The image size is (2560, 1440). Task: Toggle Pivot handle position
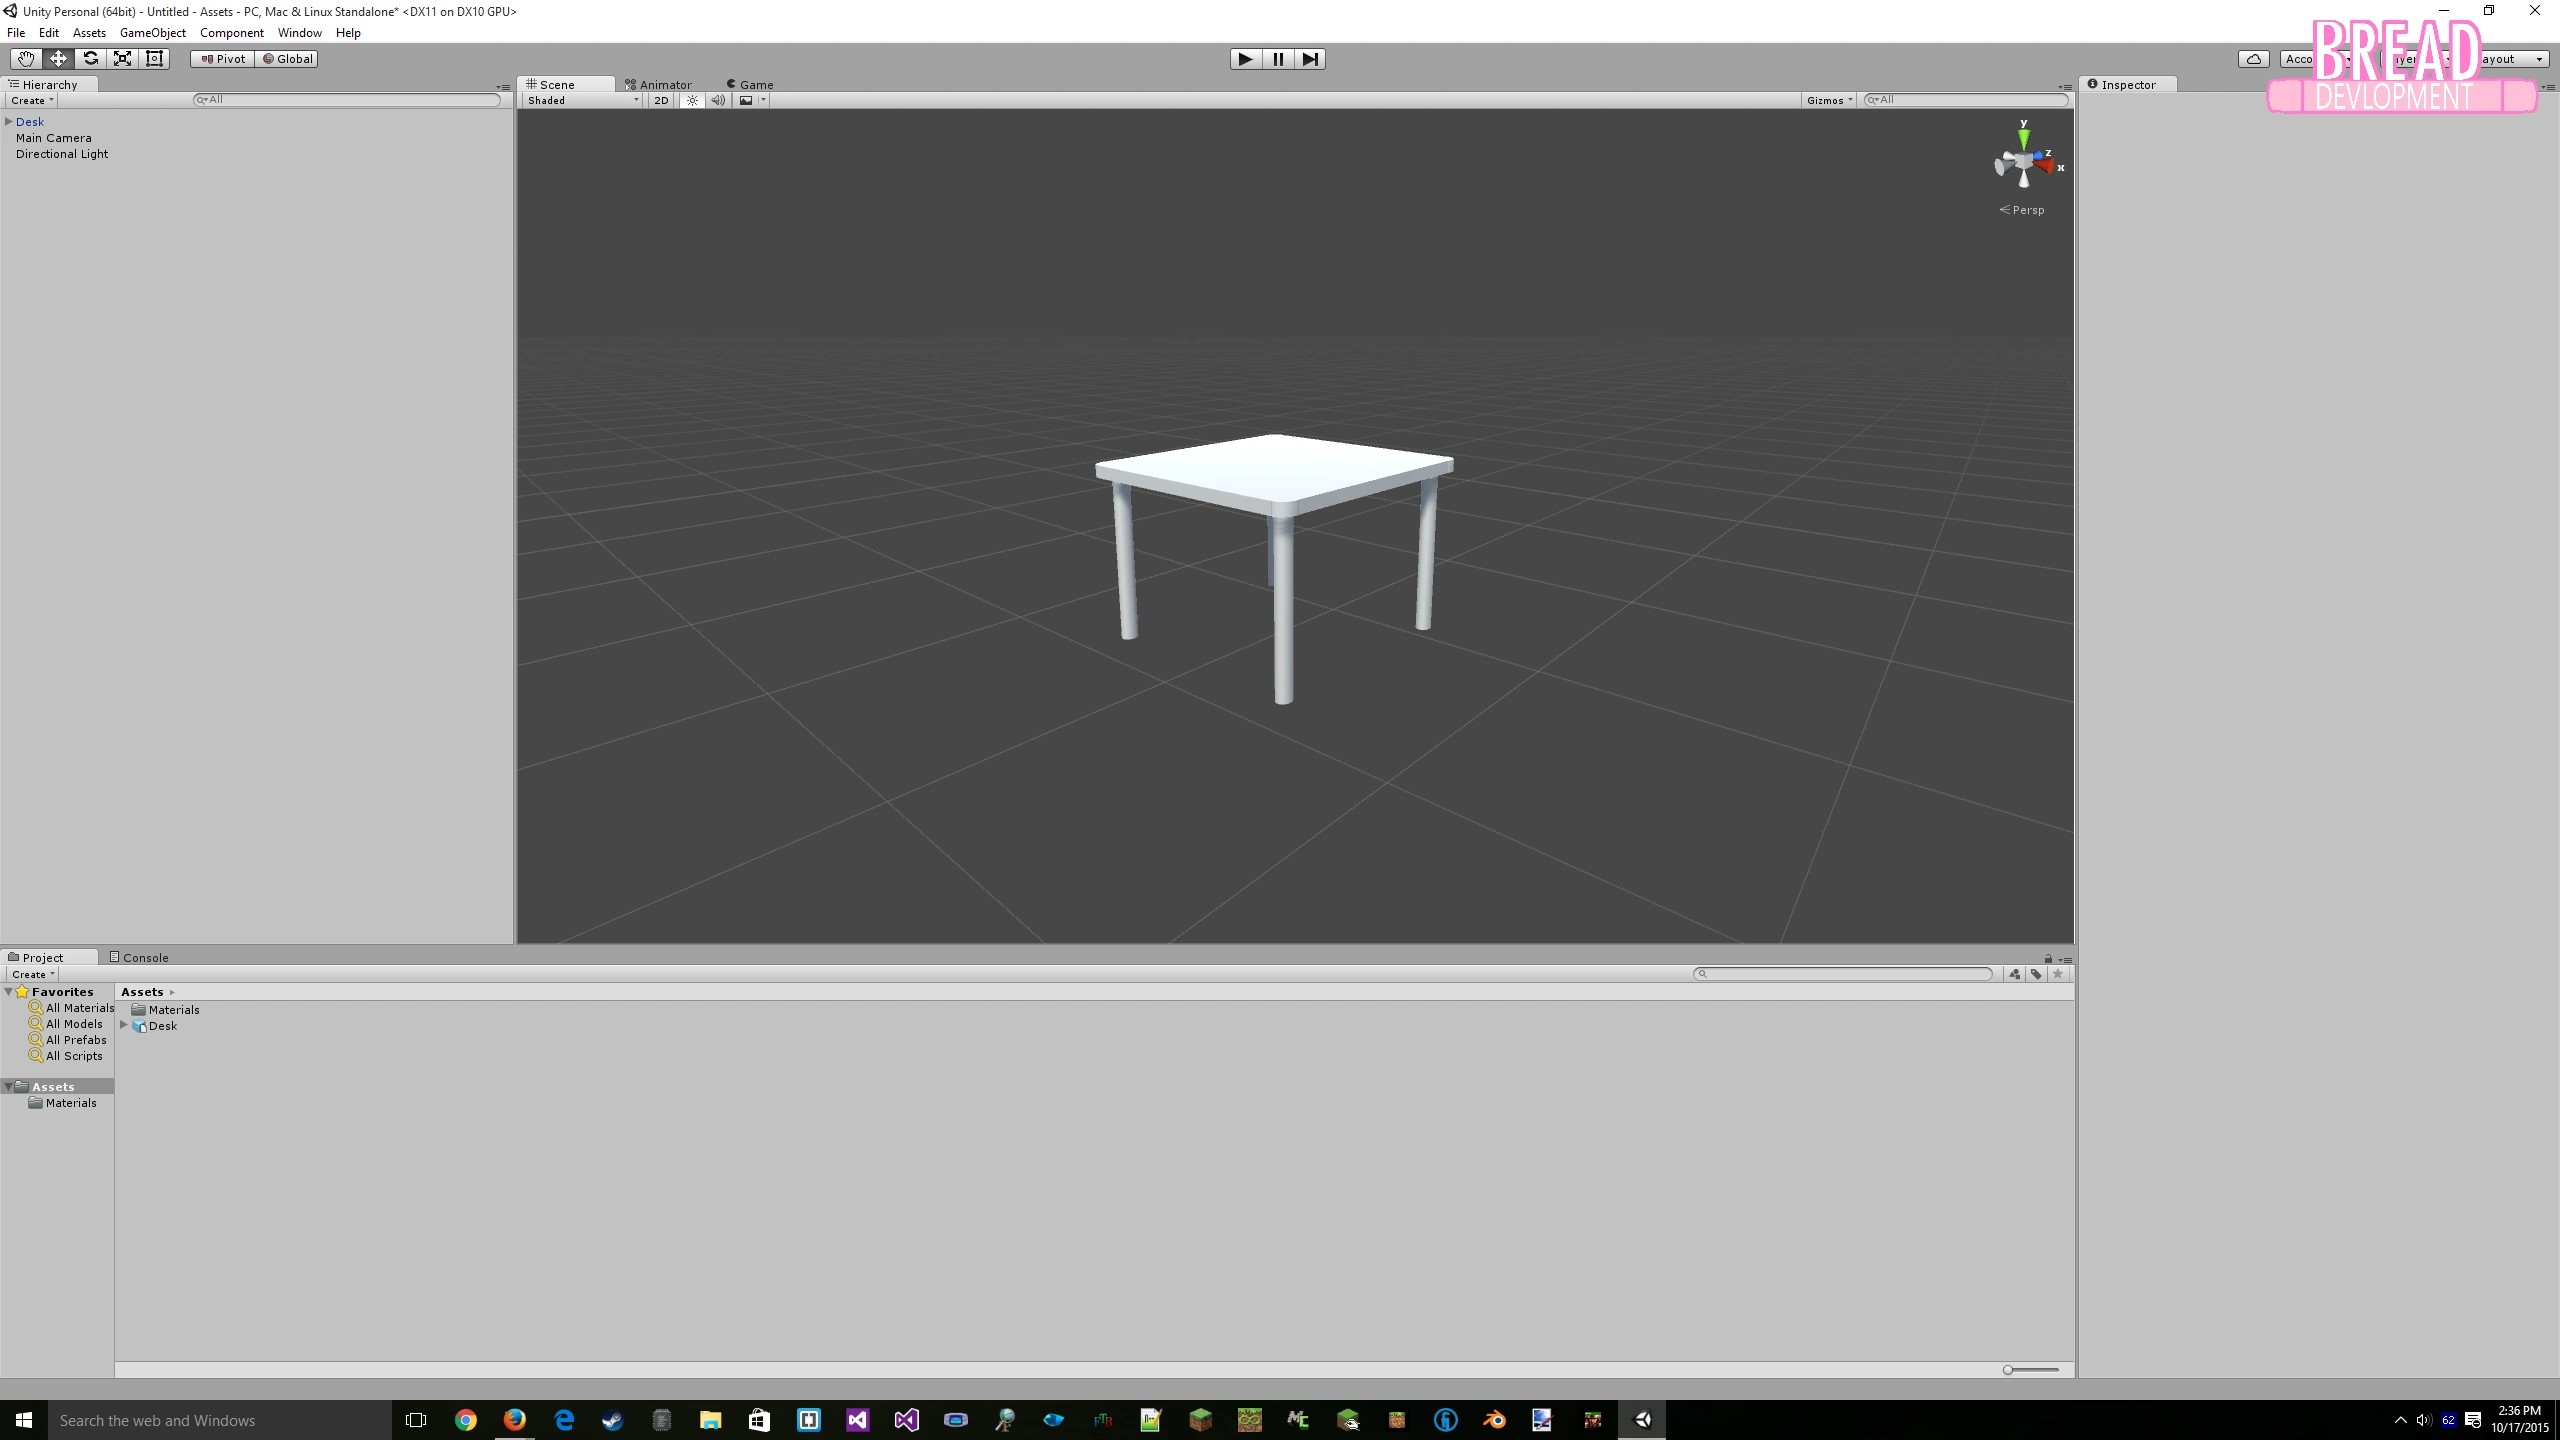(x=223, y=59)
